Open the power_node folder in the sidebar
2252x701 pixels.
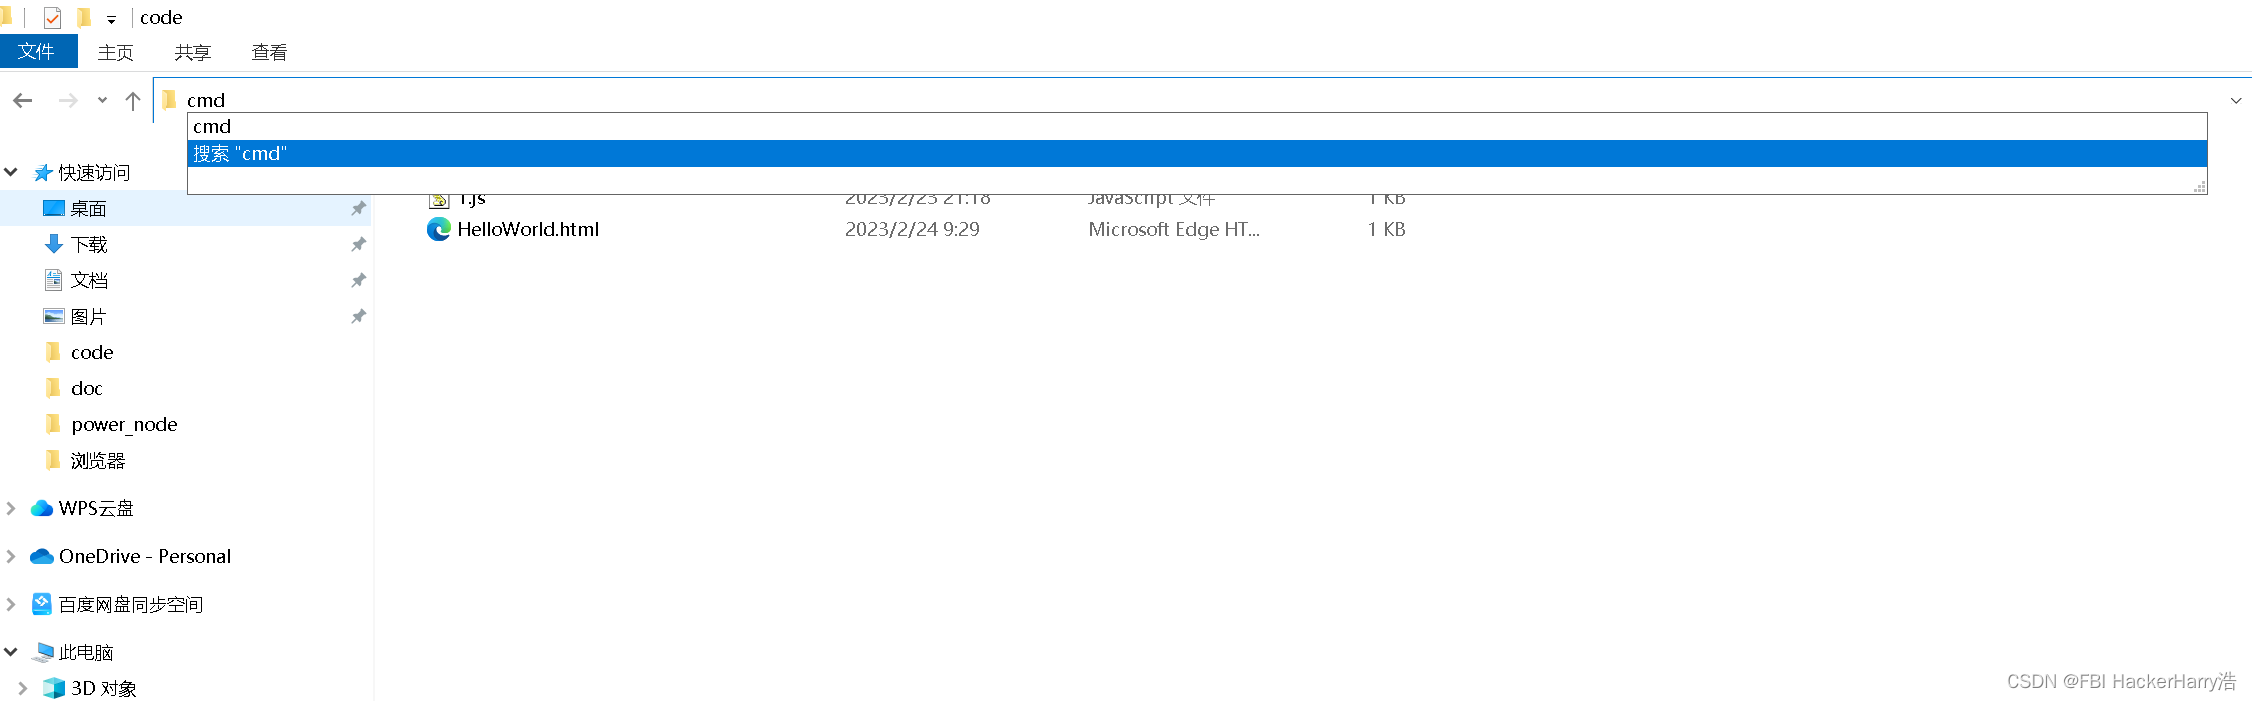click(x=124, y=424)
